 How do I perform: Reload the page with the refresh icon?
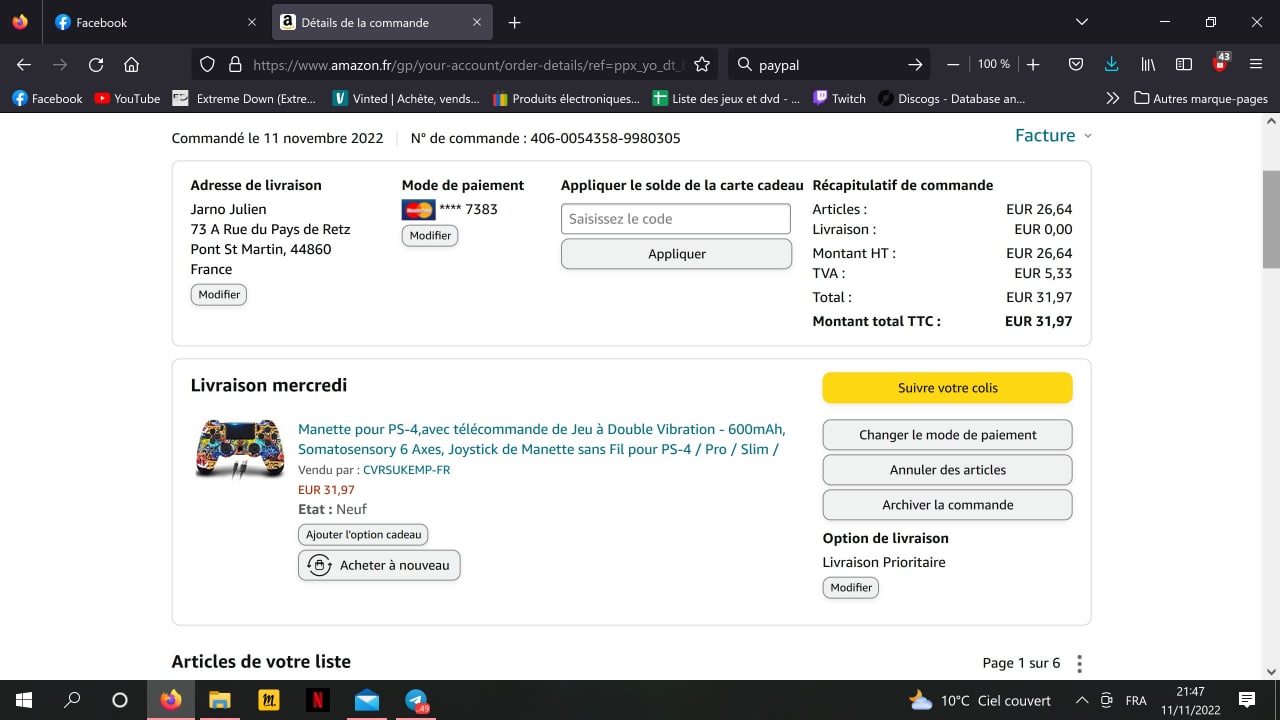tap(96, 64)
